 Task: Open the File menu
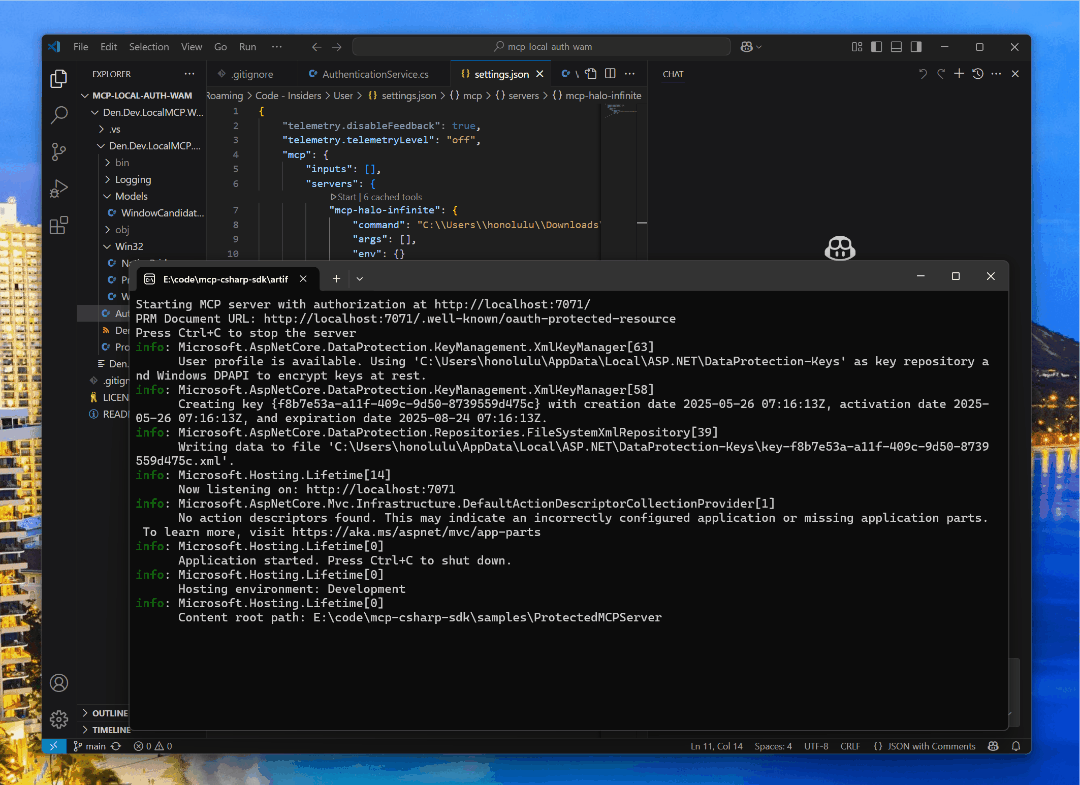(x=81, y=47)
